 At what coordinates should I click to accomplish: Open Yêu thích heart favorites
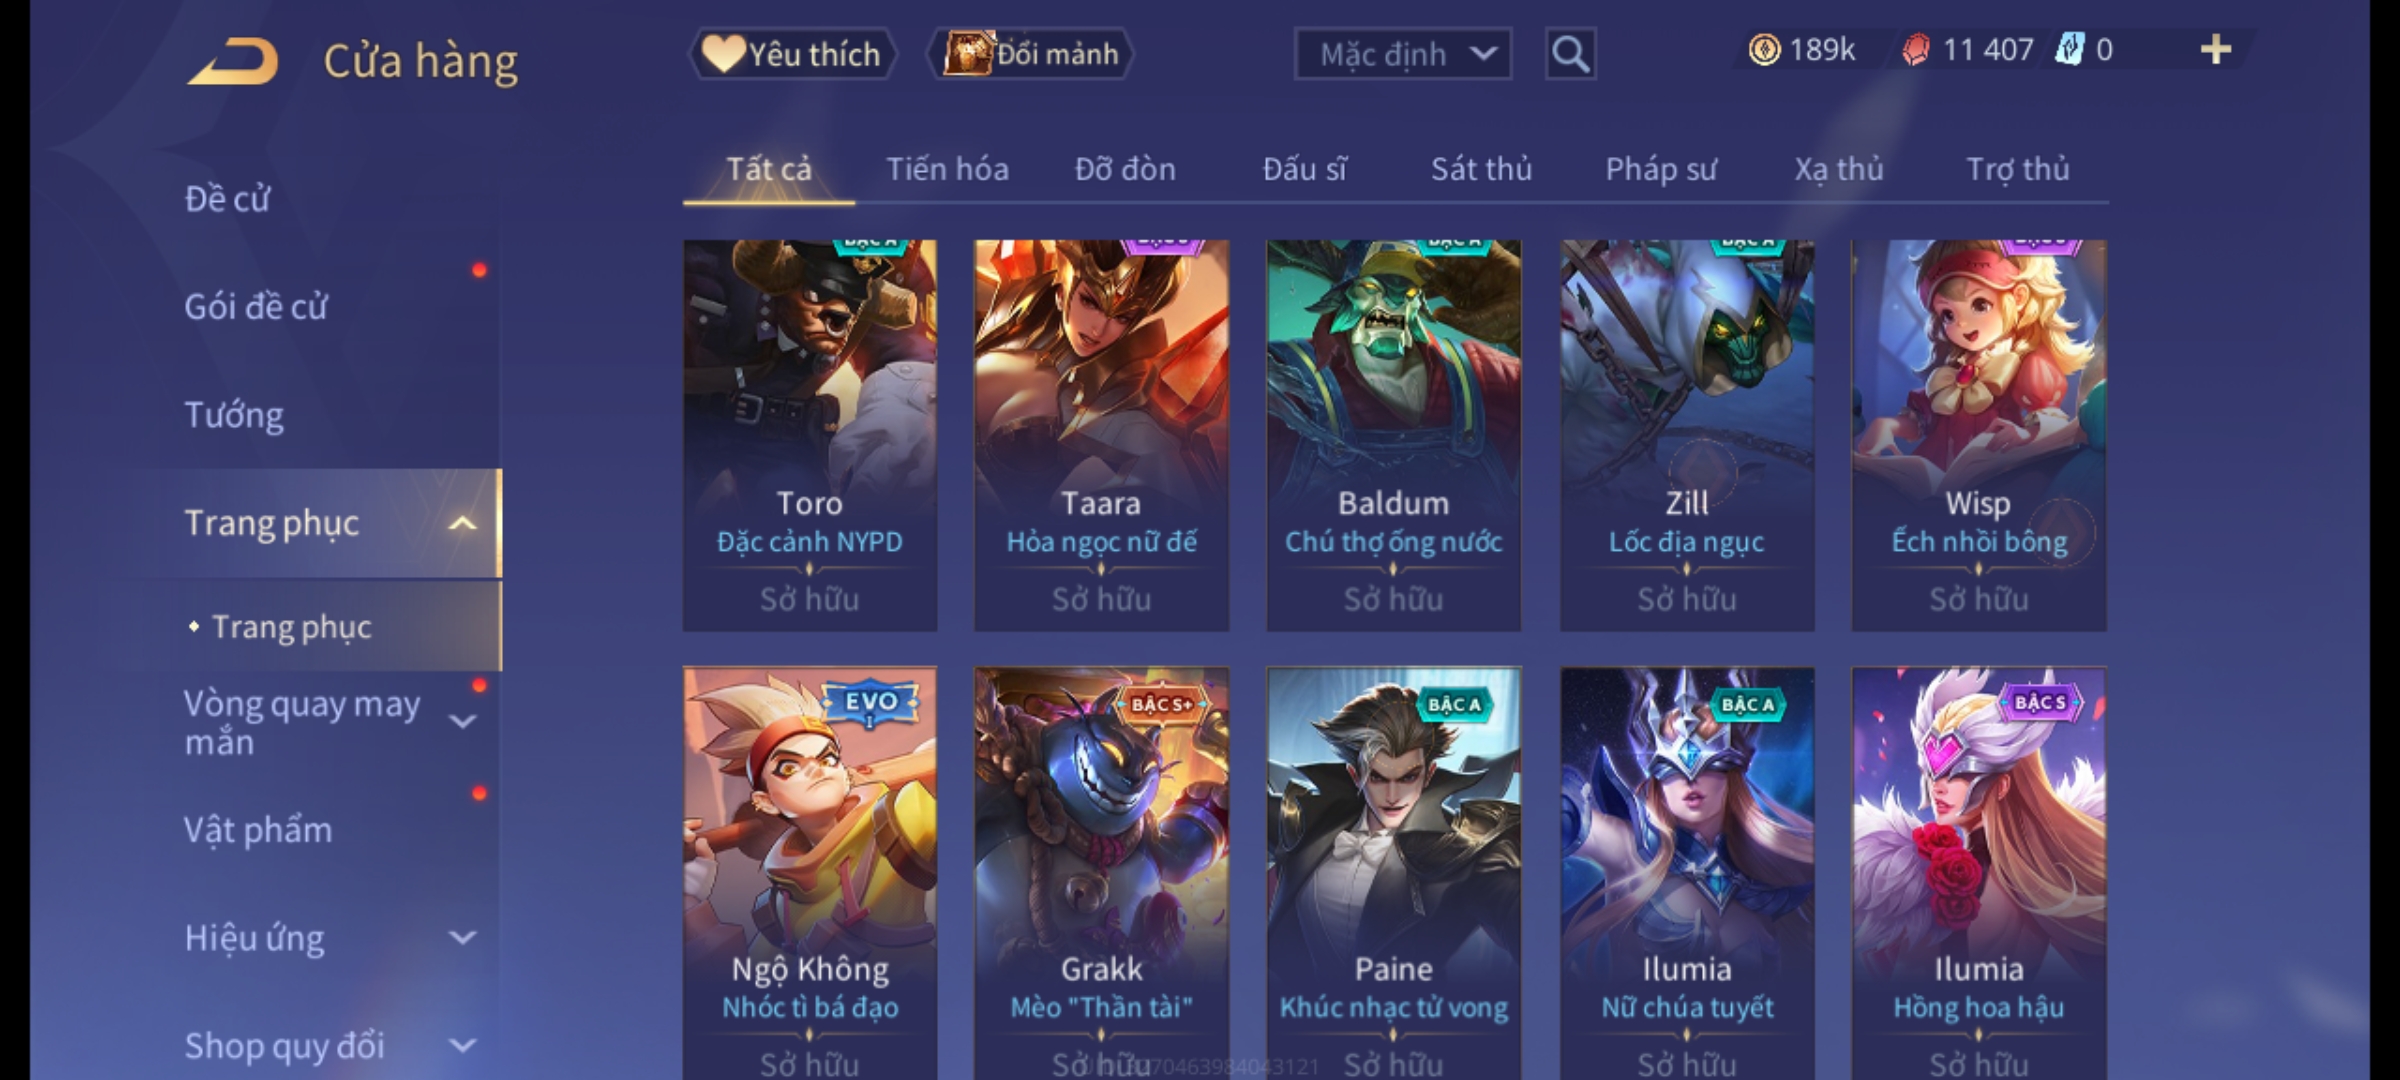point(792,54)
